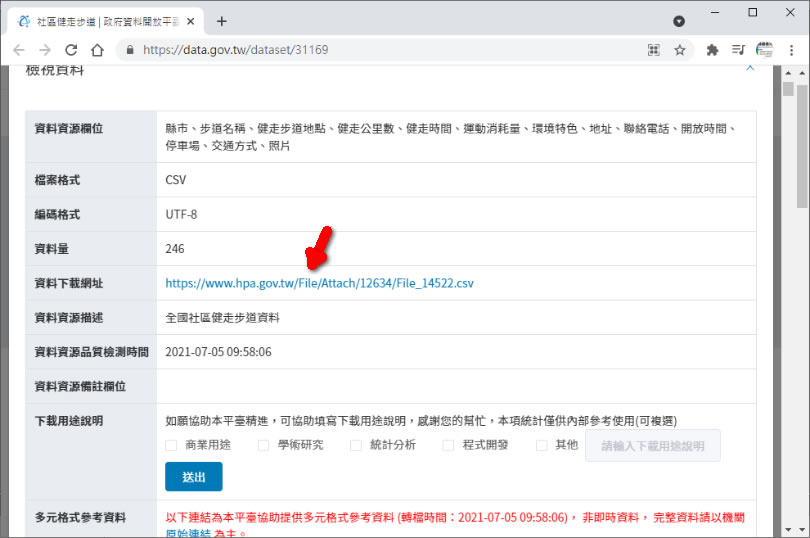Open the browser home page
810x538 pixels.
[98, 50]
